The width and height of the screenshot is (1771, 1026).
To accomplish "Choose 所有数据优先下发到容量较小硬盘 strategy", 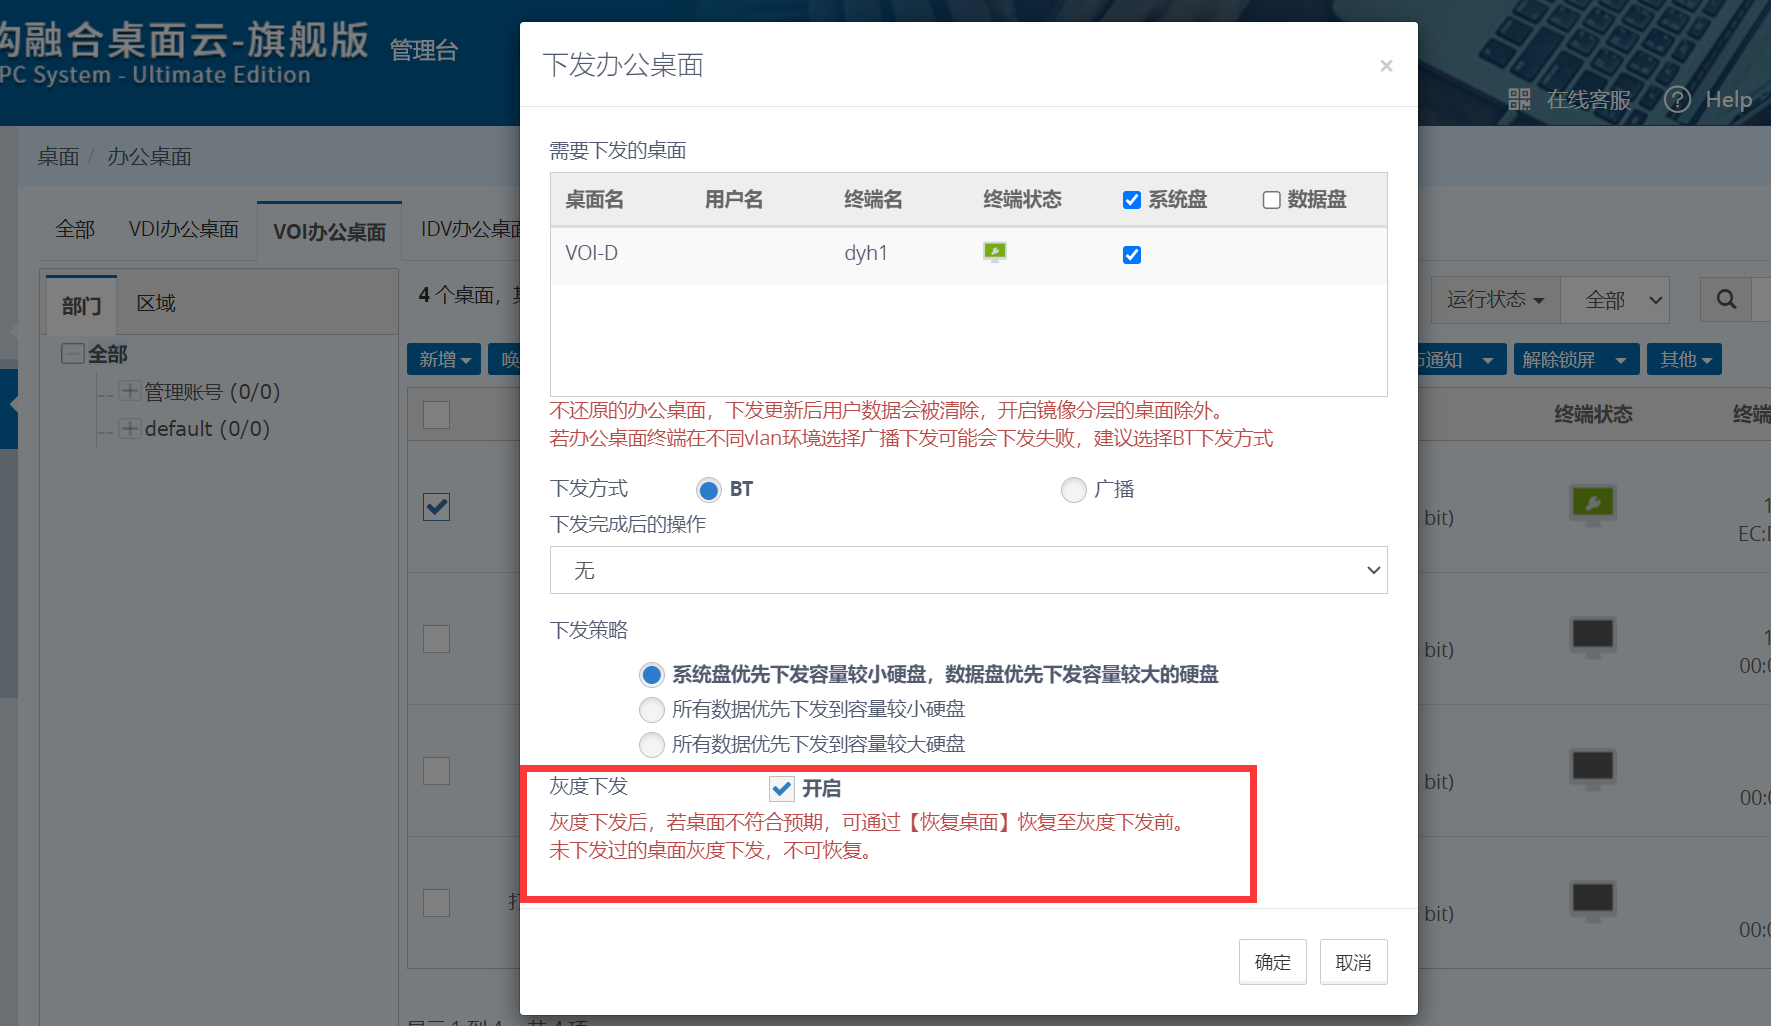I will (x=652, y=710).
